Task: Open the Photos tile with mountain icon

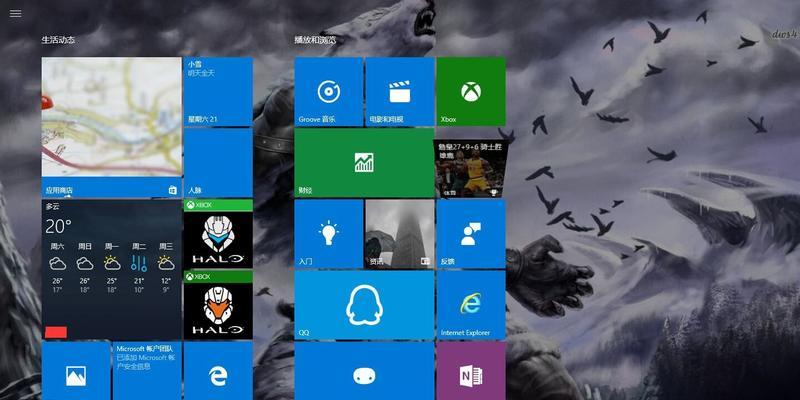Action: 76,371
